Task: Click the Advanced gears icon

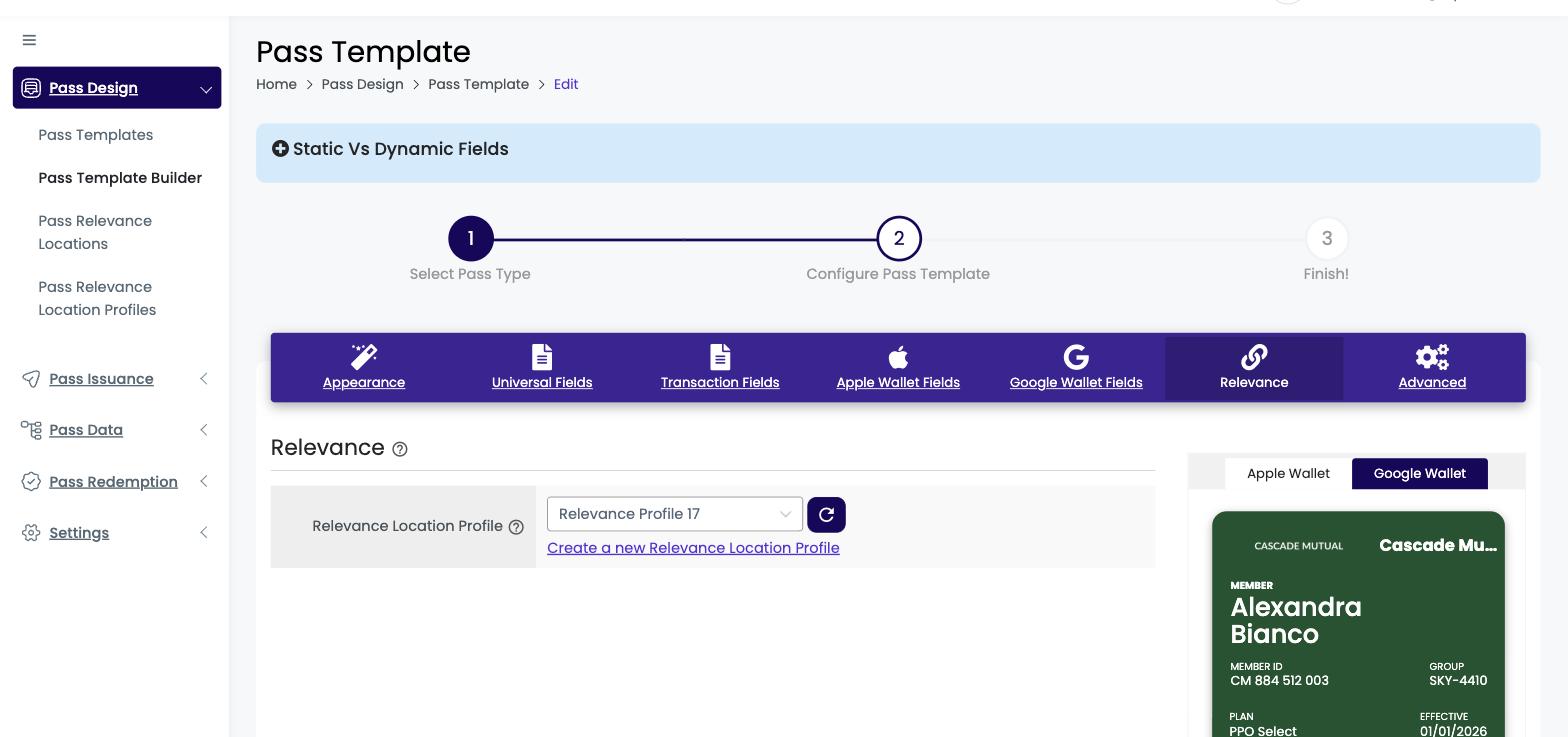Action: pyautogui.click(x=1432, y=357)
